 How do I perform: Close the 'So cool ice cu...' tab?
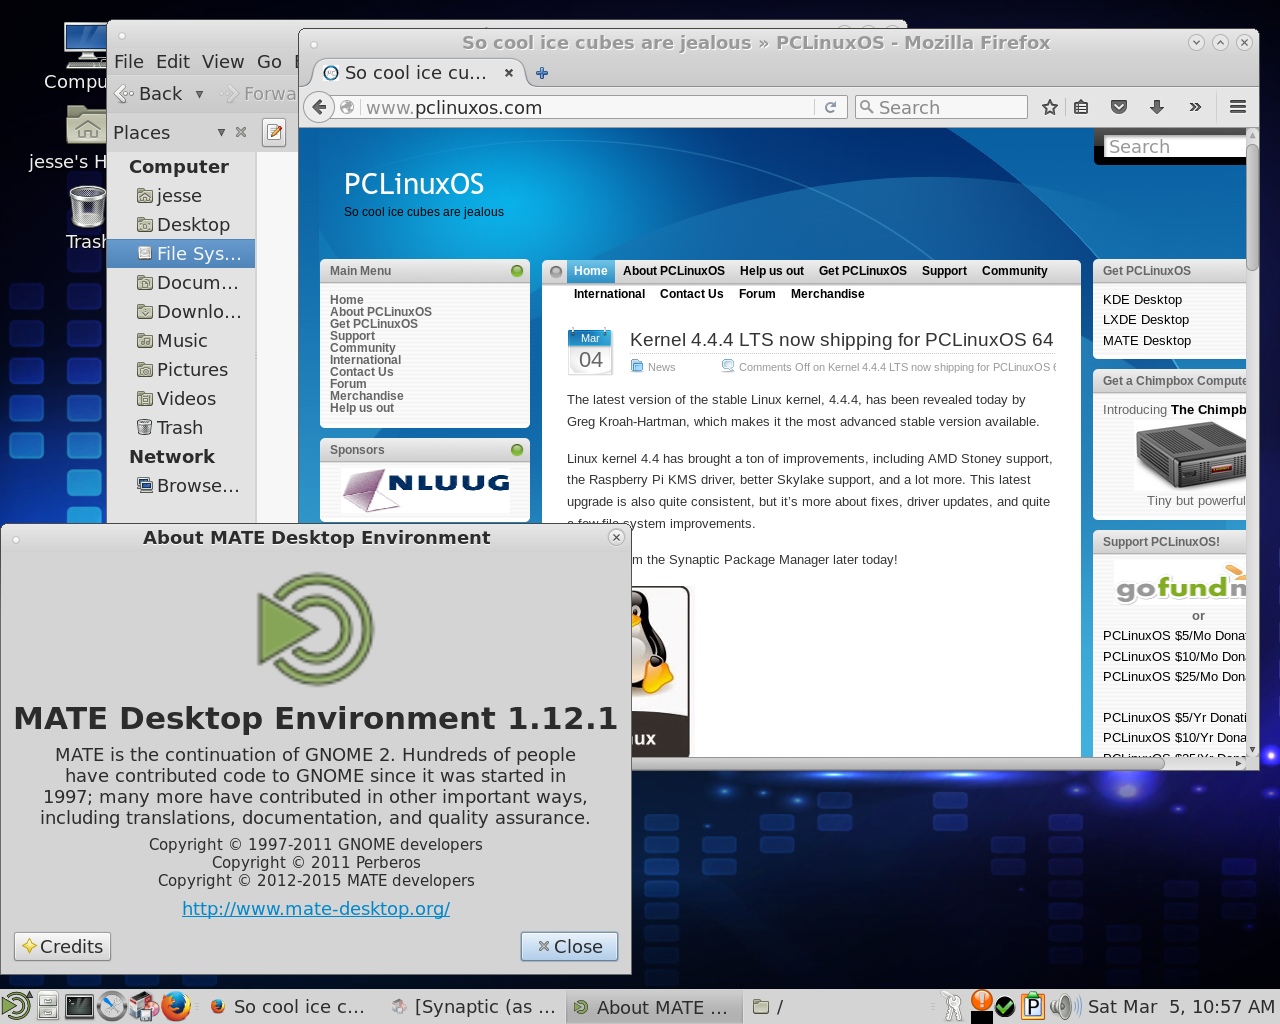click(x=509, y=73)
